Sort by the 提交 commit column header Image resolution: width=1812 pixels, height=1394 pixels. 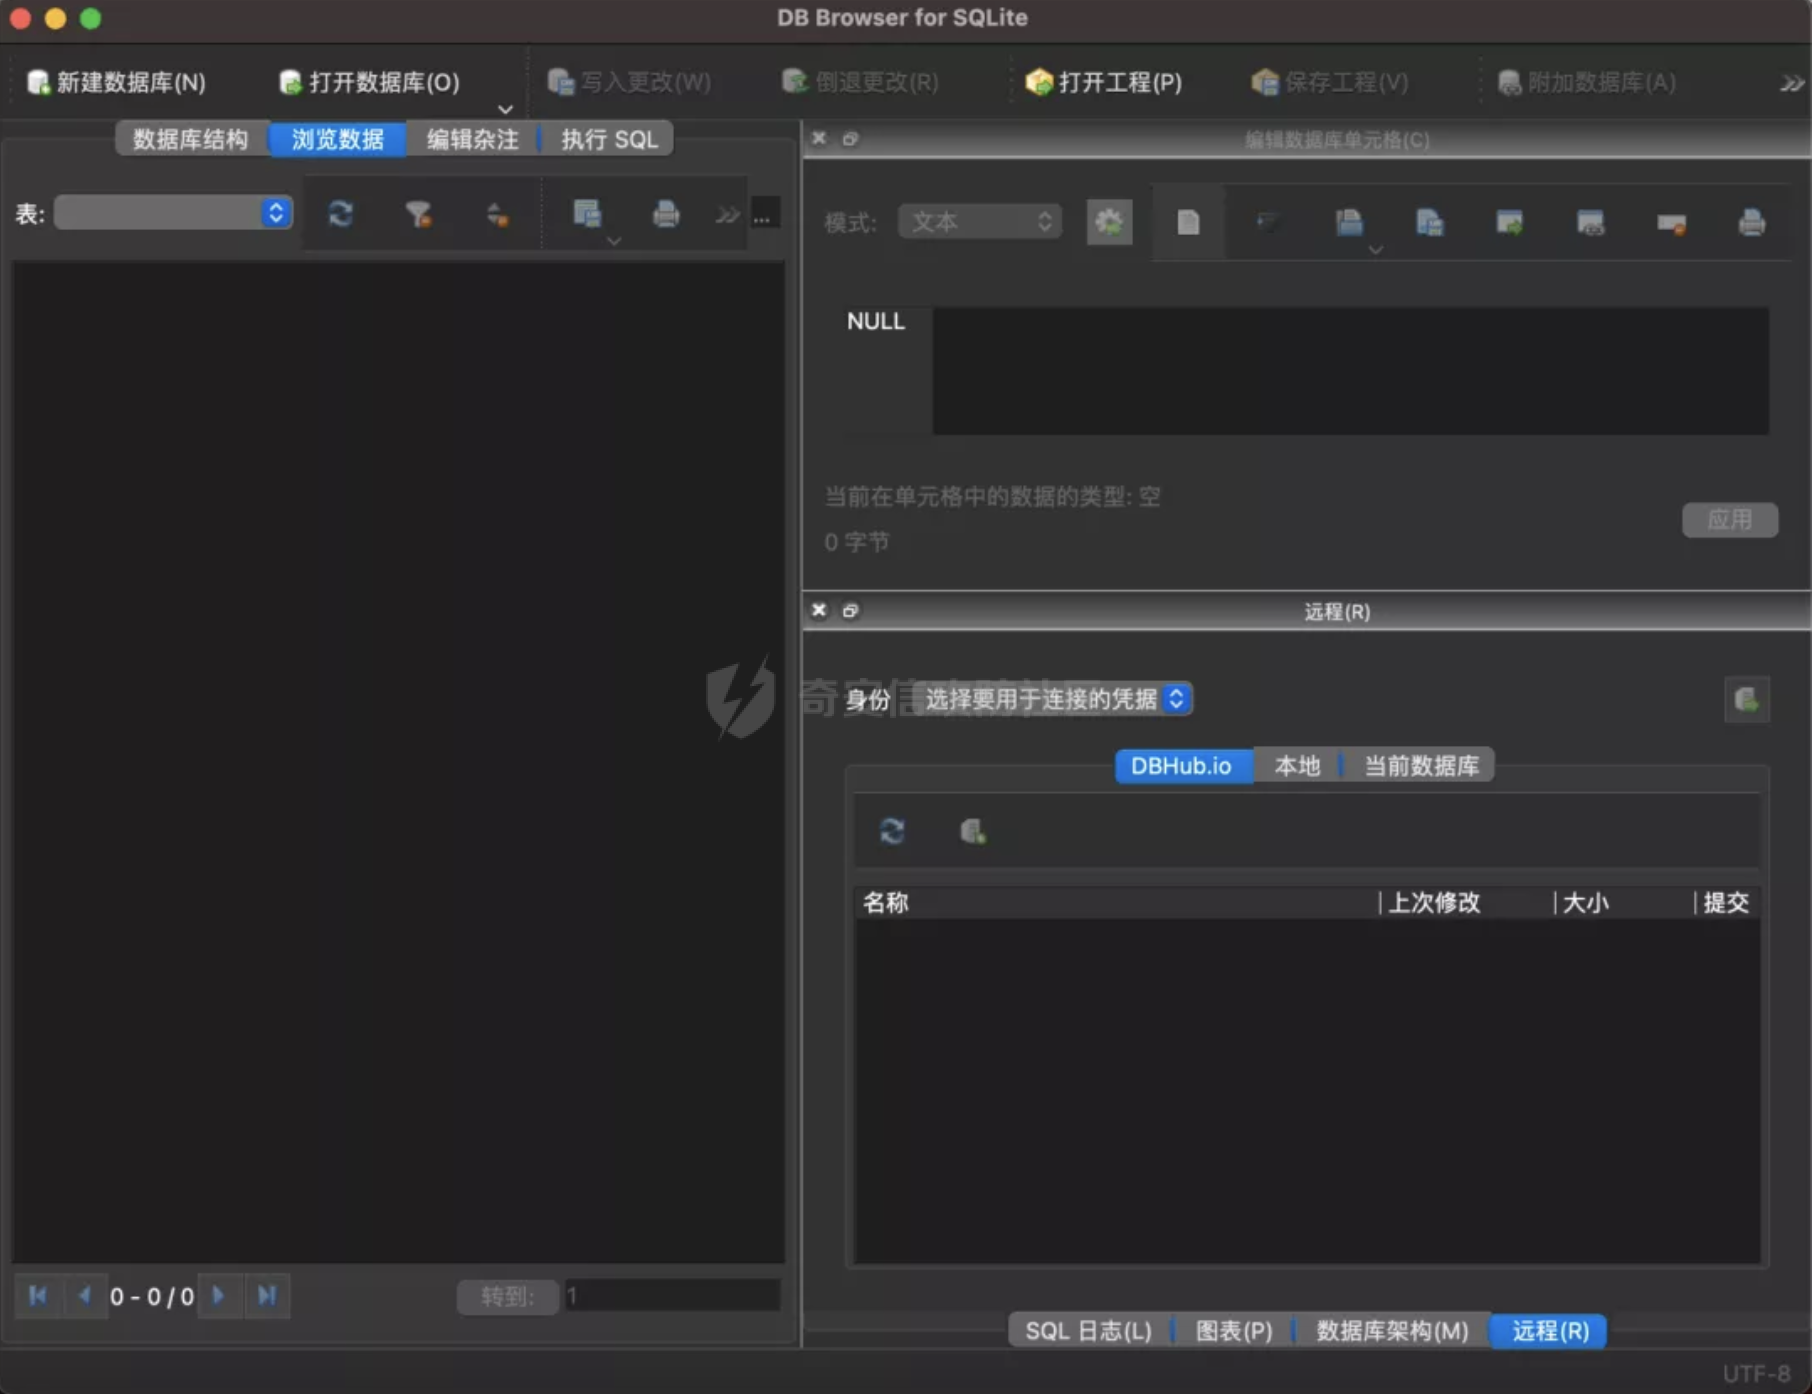point(1728,902)
